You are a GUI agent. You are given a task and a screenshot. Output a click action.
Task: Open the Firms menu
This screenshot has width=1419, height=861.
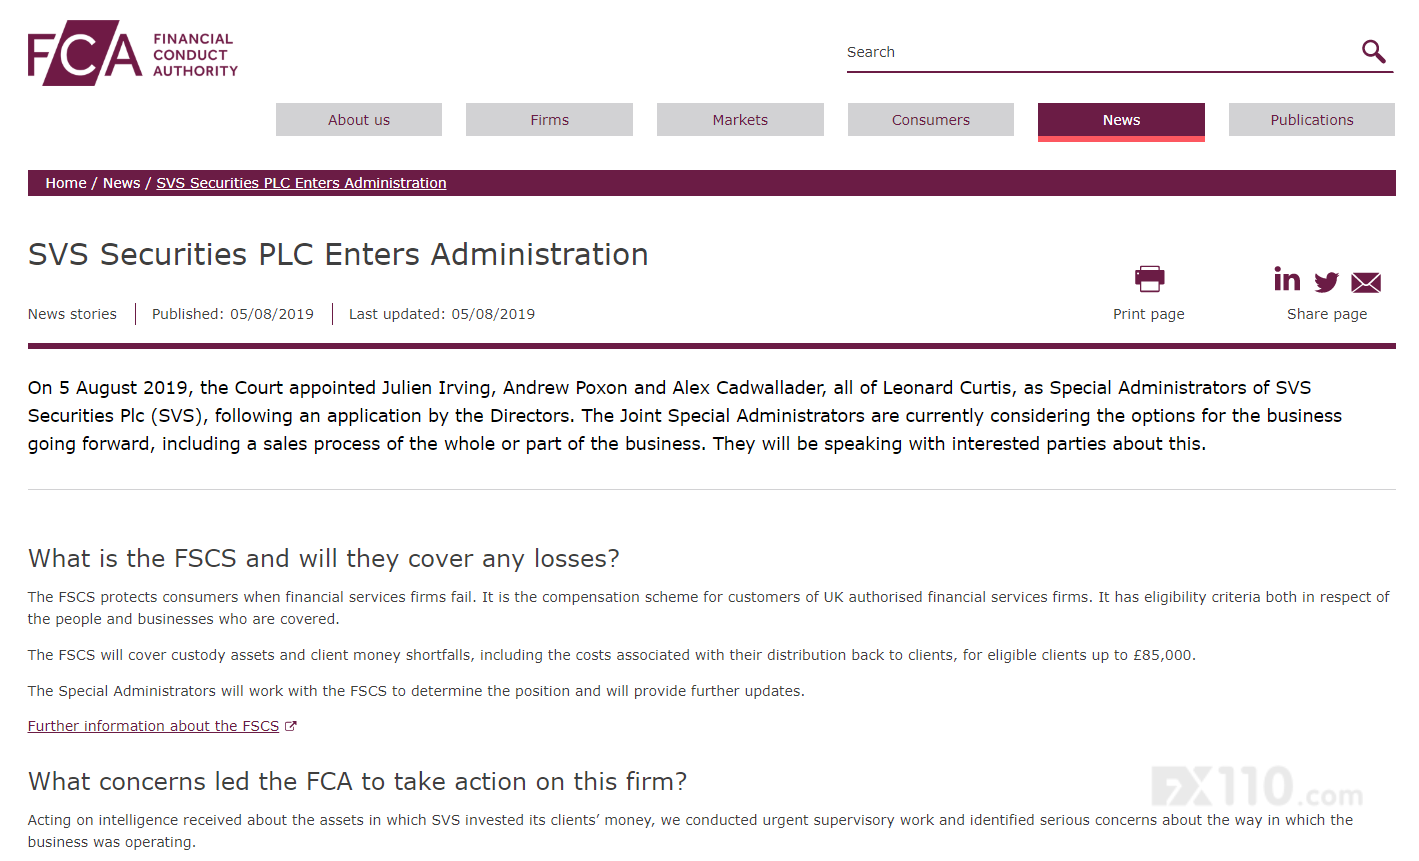(549, 120)
